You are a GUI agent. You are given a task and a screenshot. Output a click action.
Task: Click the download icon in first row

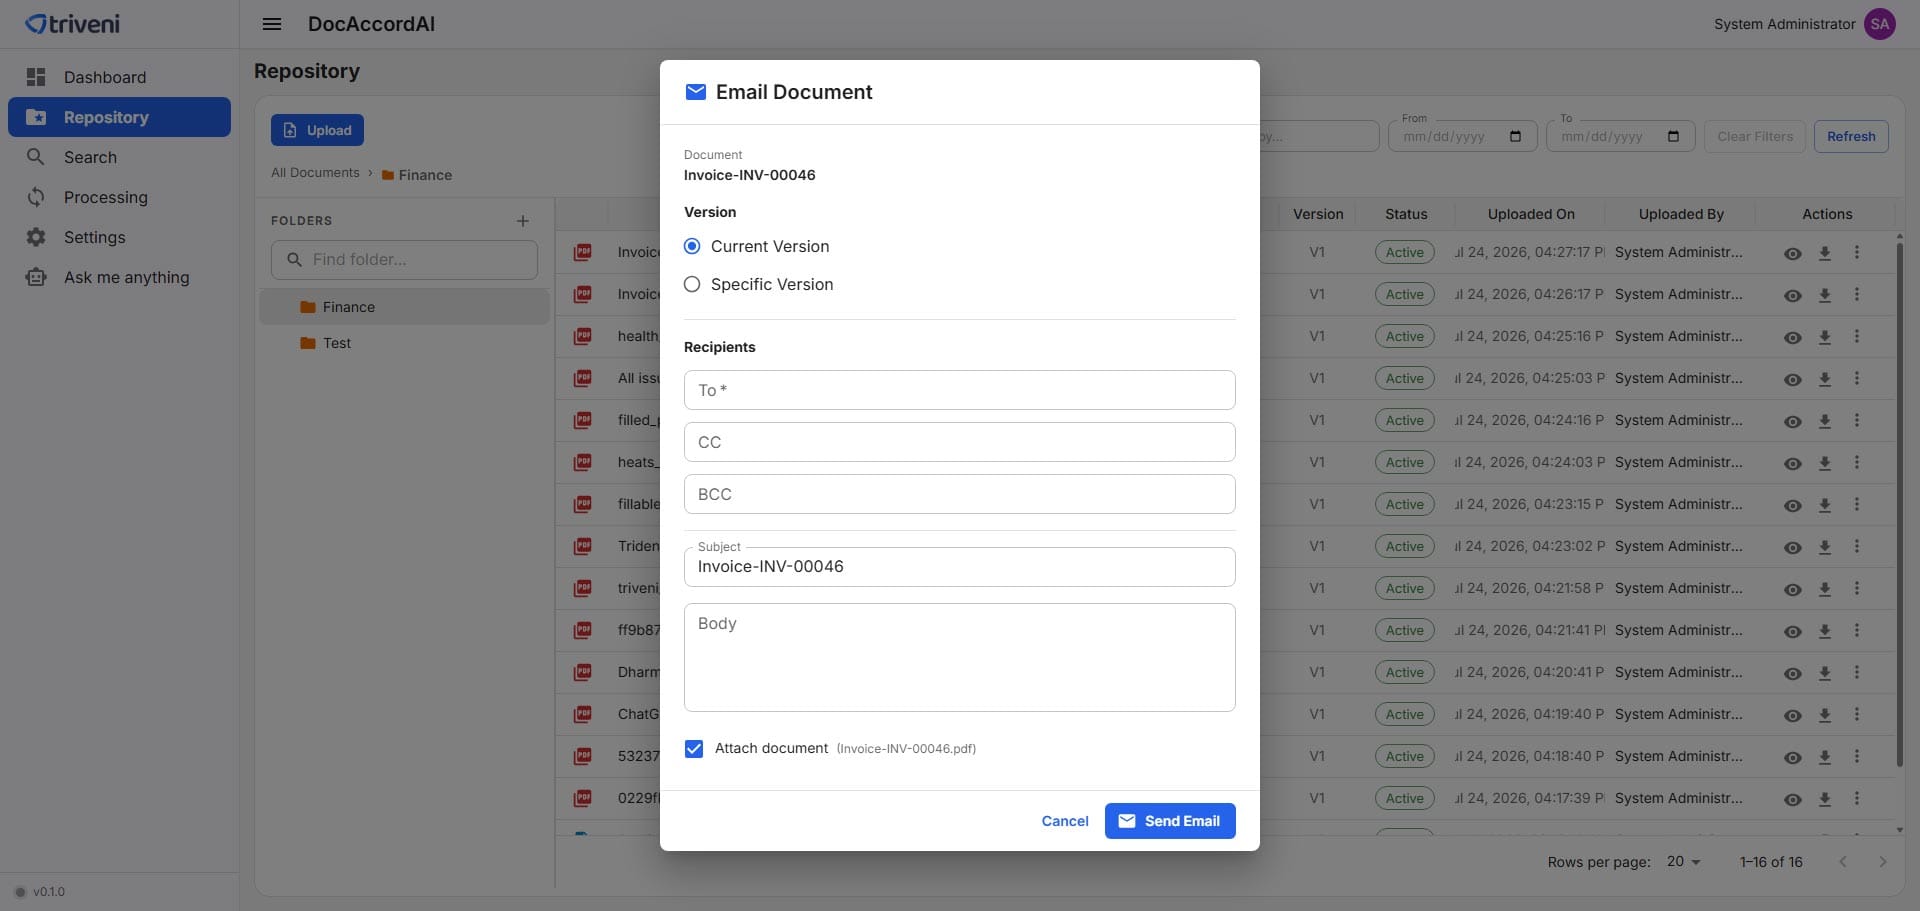click(1824, 253)
